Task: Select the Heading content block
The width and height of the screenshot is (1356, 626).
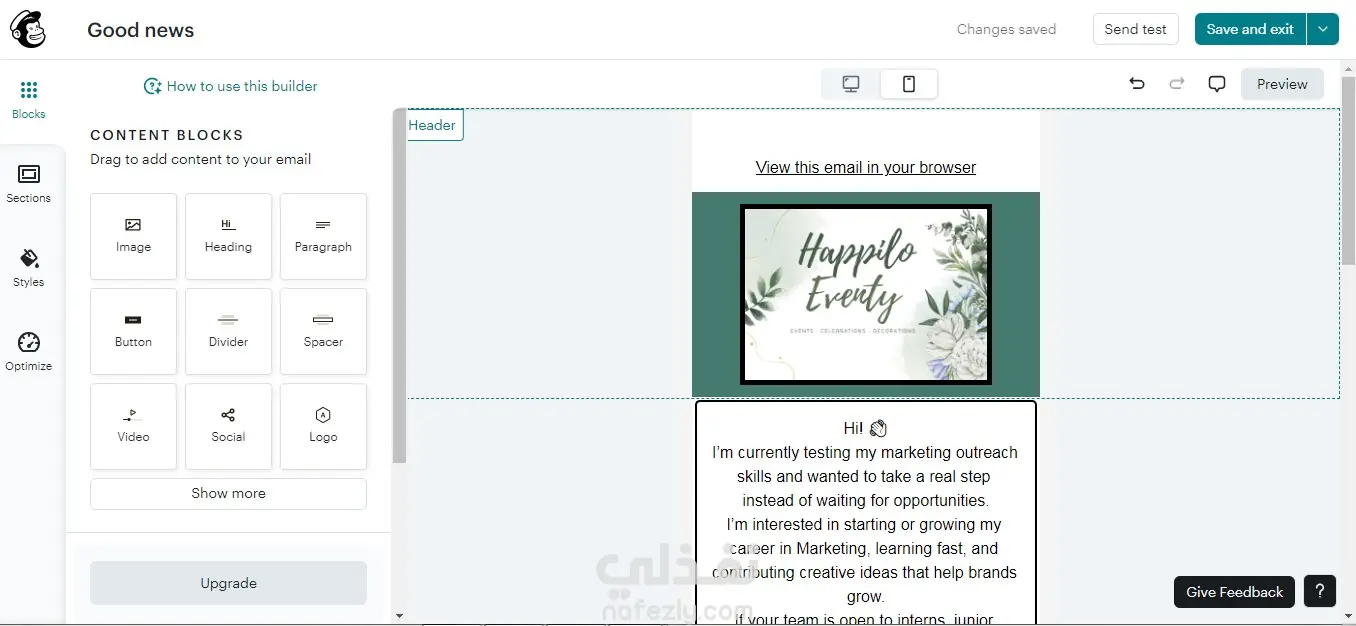Action: (228, 236)
